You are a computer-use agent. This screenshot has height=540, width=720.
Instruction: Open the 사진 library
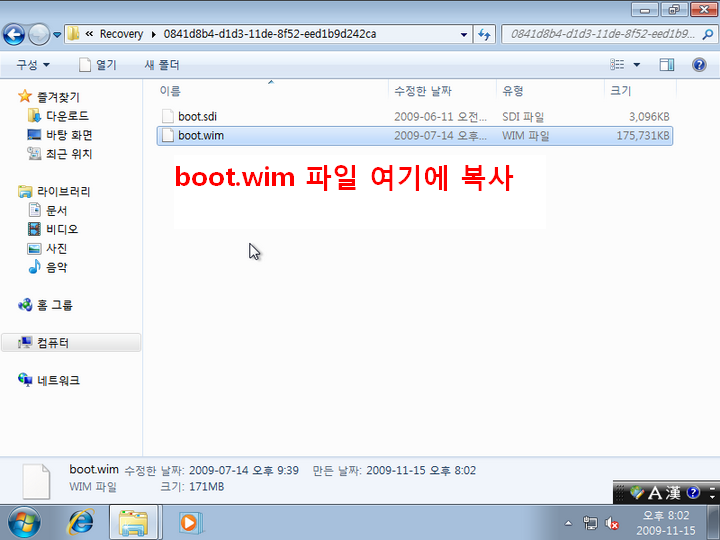56,248
